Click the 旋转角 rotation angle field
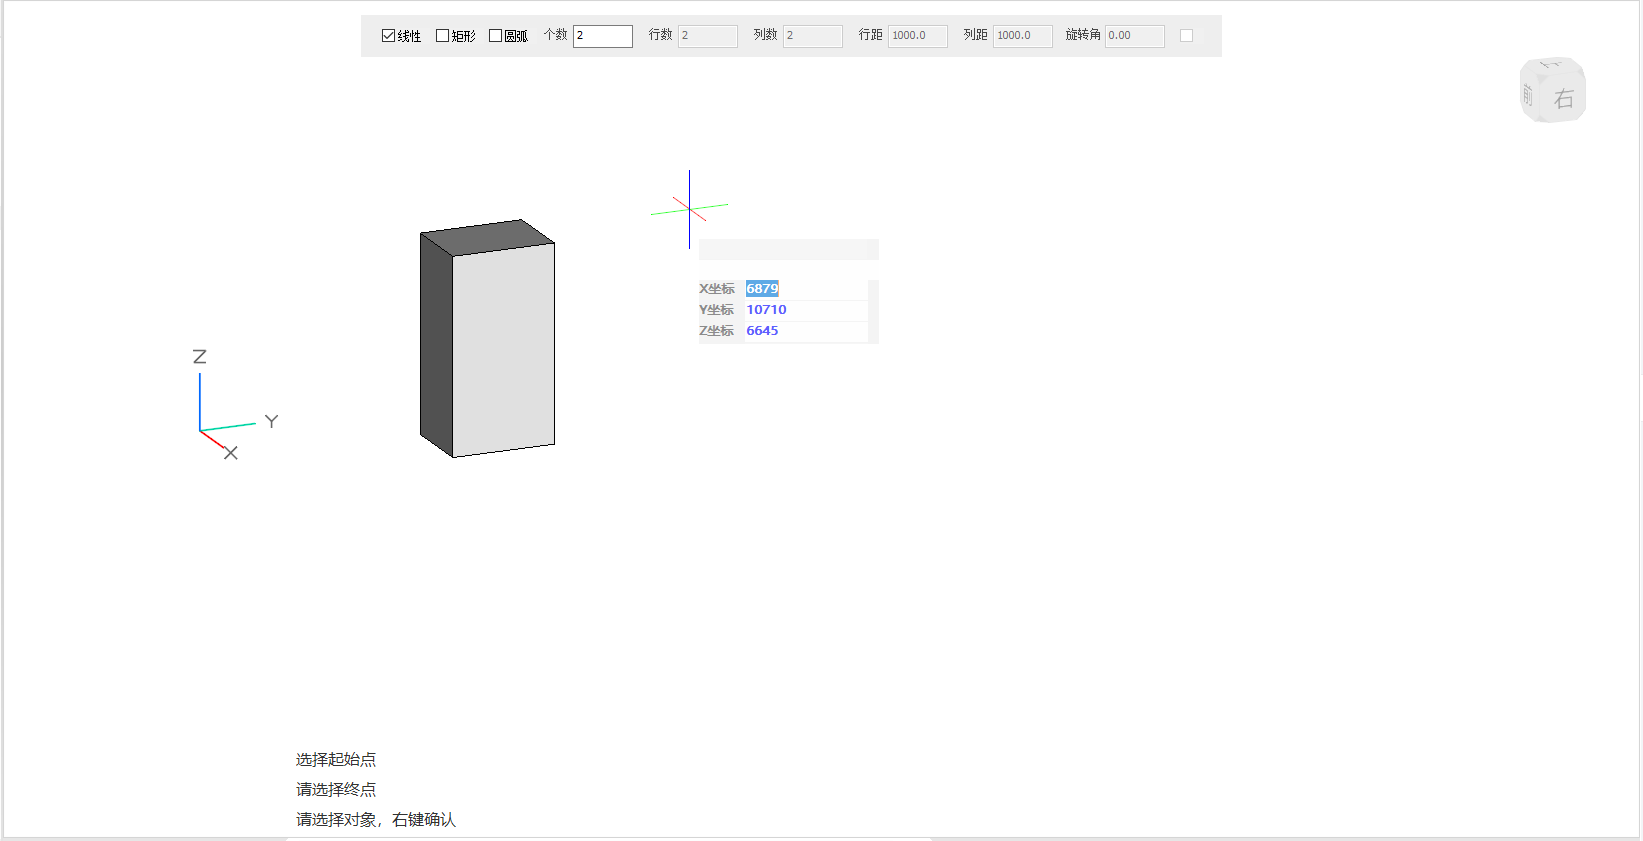 click(x=1135, y=36)
